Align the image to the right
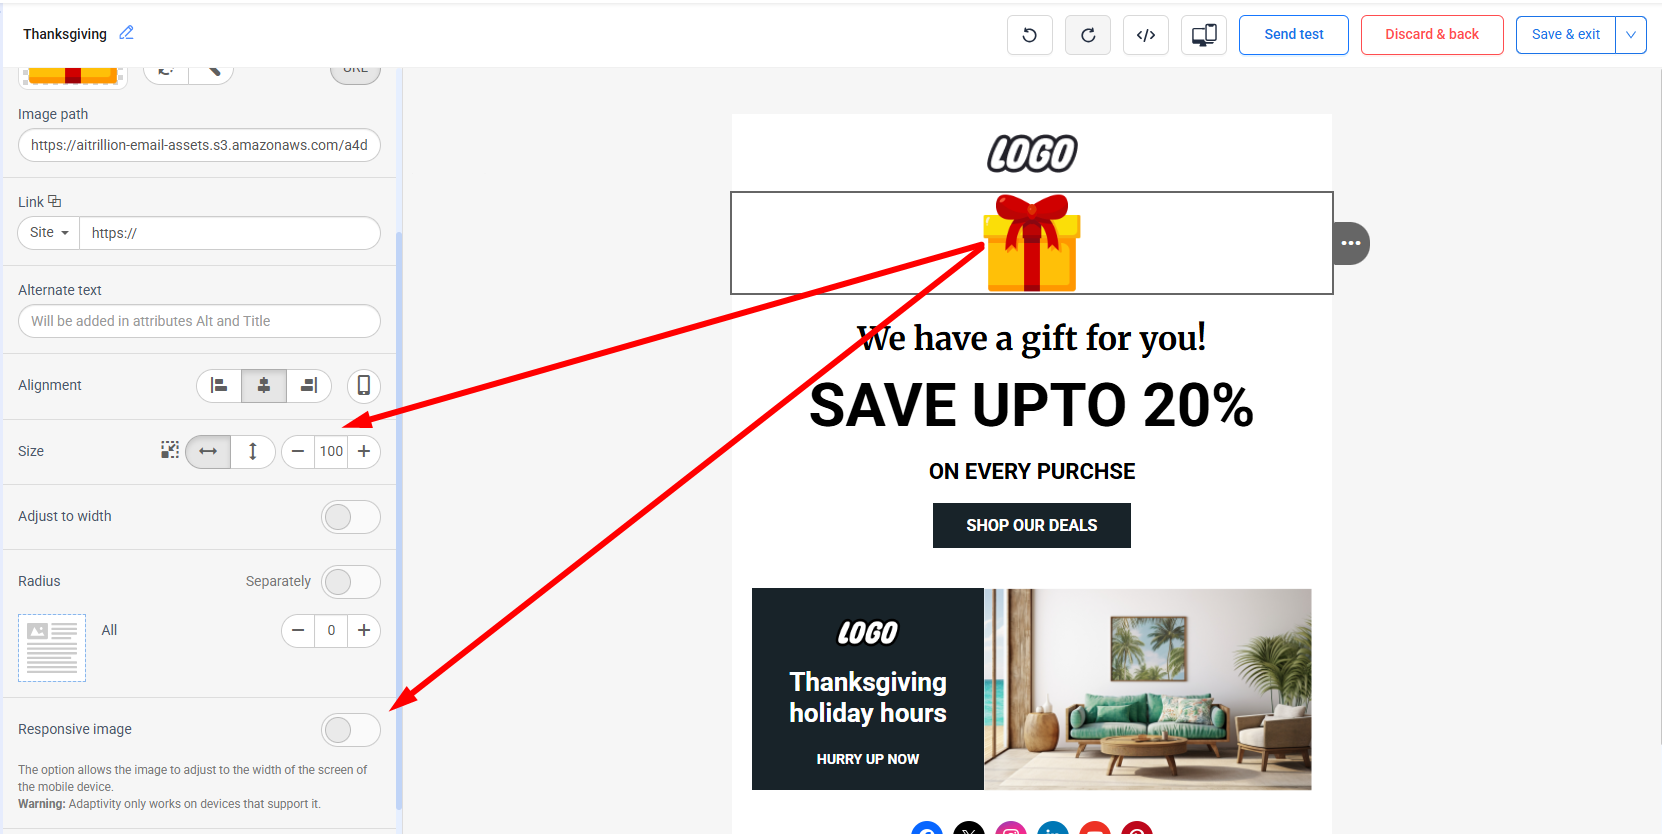 309,385
